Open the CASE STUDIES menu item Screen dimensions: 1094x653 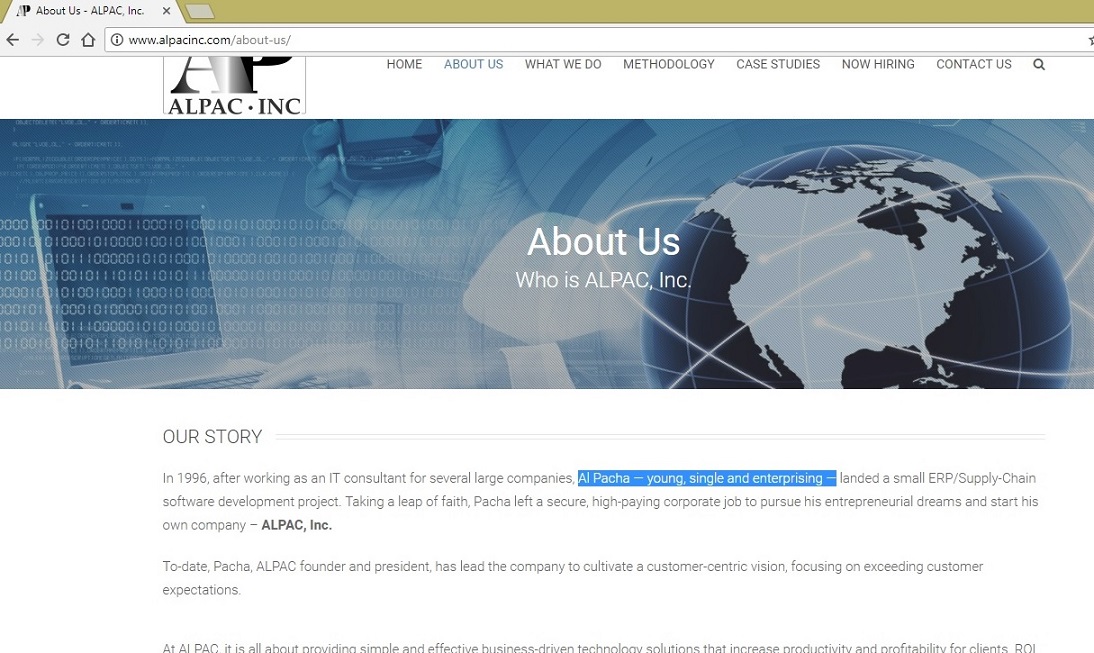(x=778, y=64)
